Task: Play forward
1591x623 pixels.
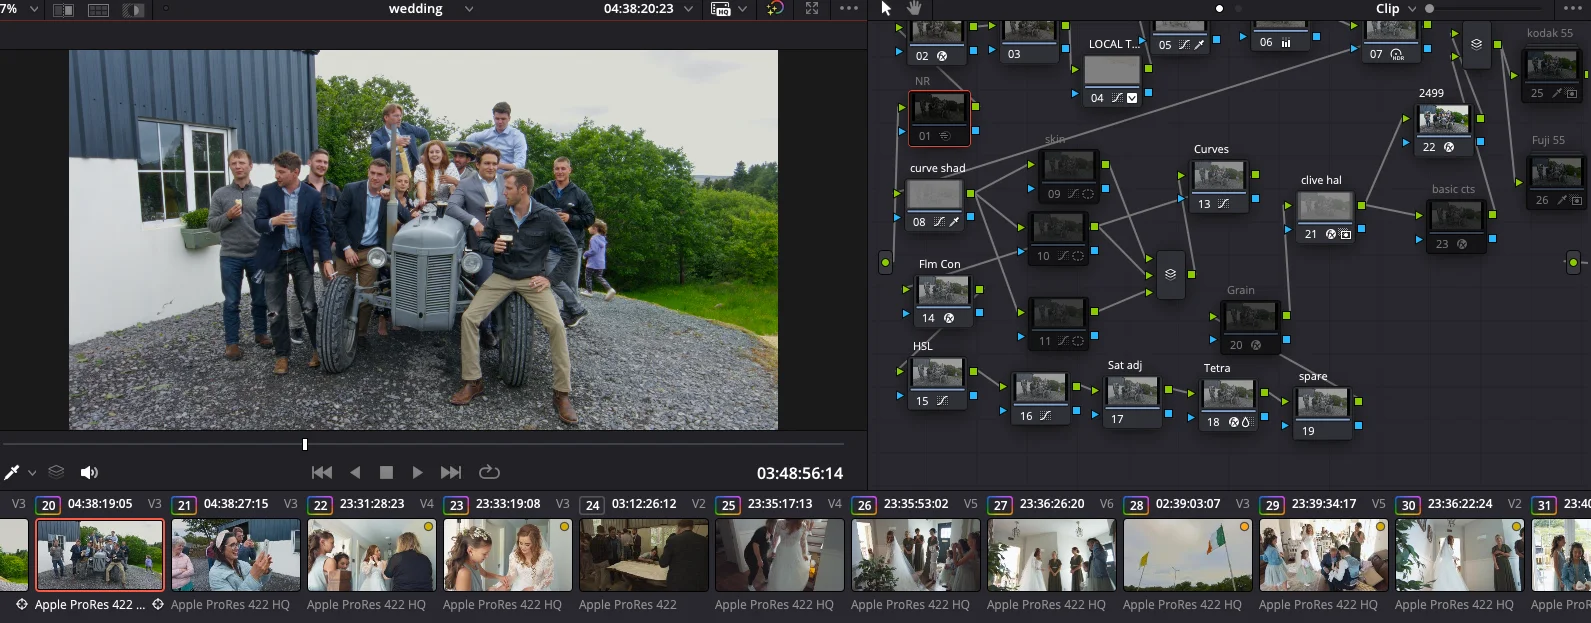Action: click(x=417, y=472)
